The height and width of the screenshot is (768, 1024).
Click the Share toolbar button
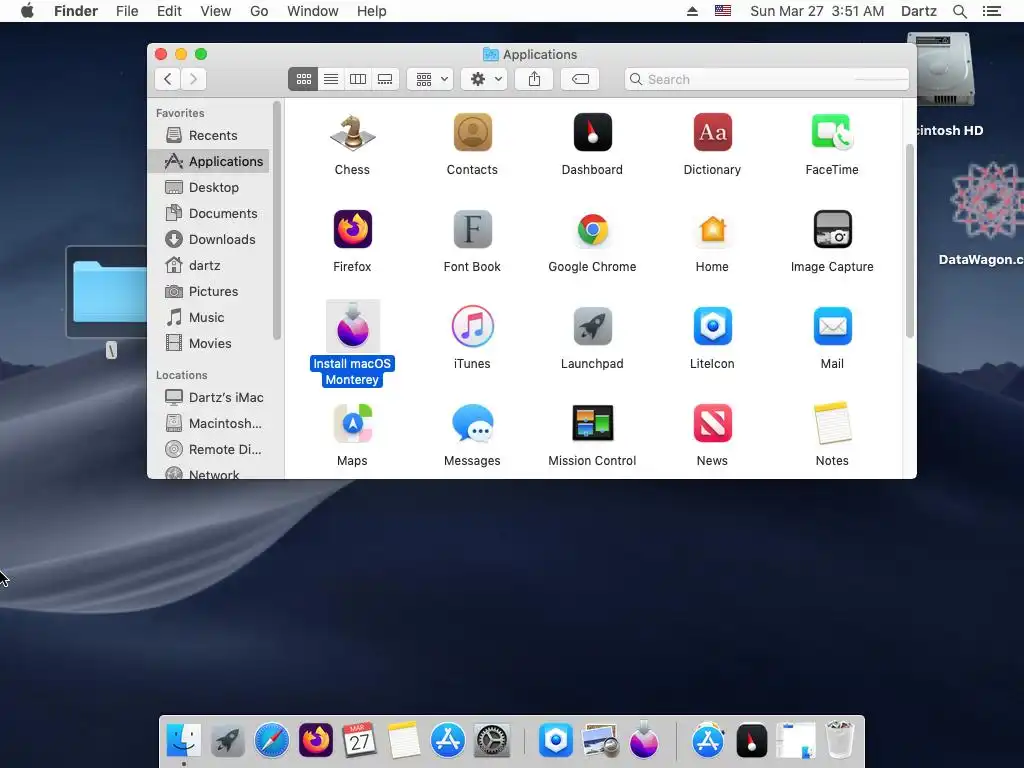[x=534, y=79]
